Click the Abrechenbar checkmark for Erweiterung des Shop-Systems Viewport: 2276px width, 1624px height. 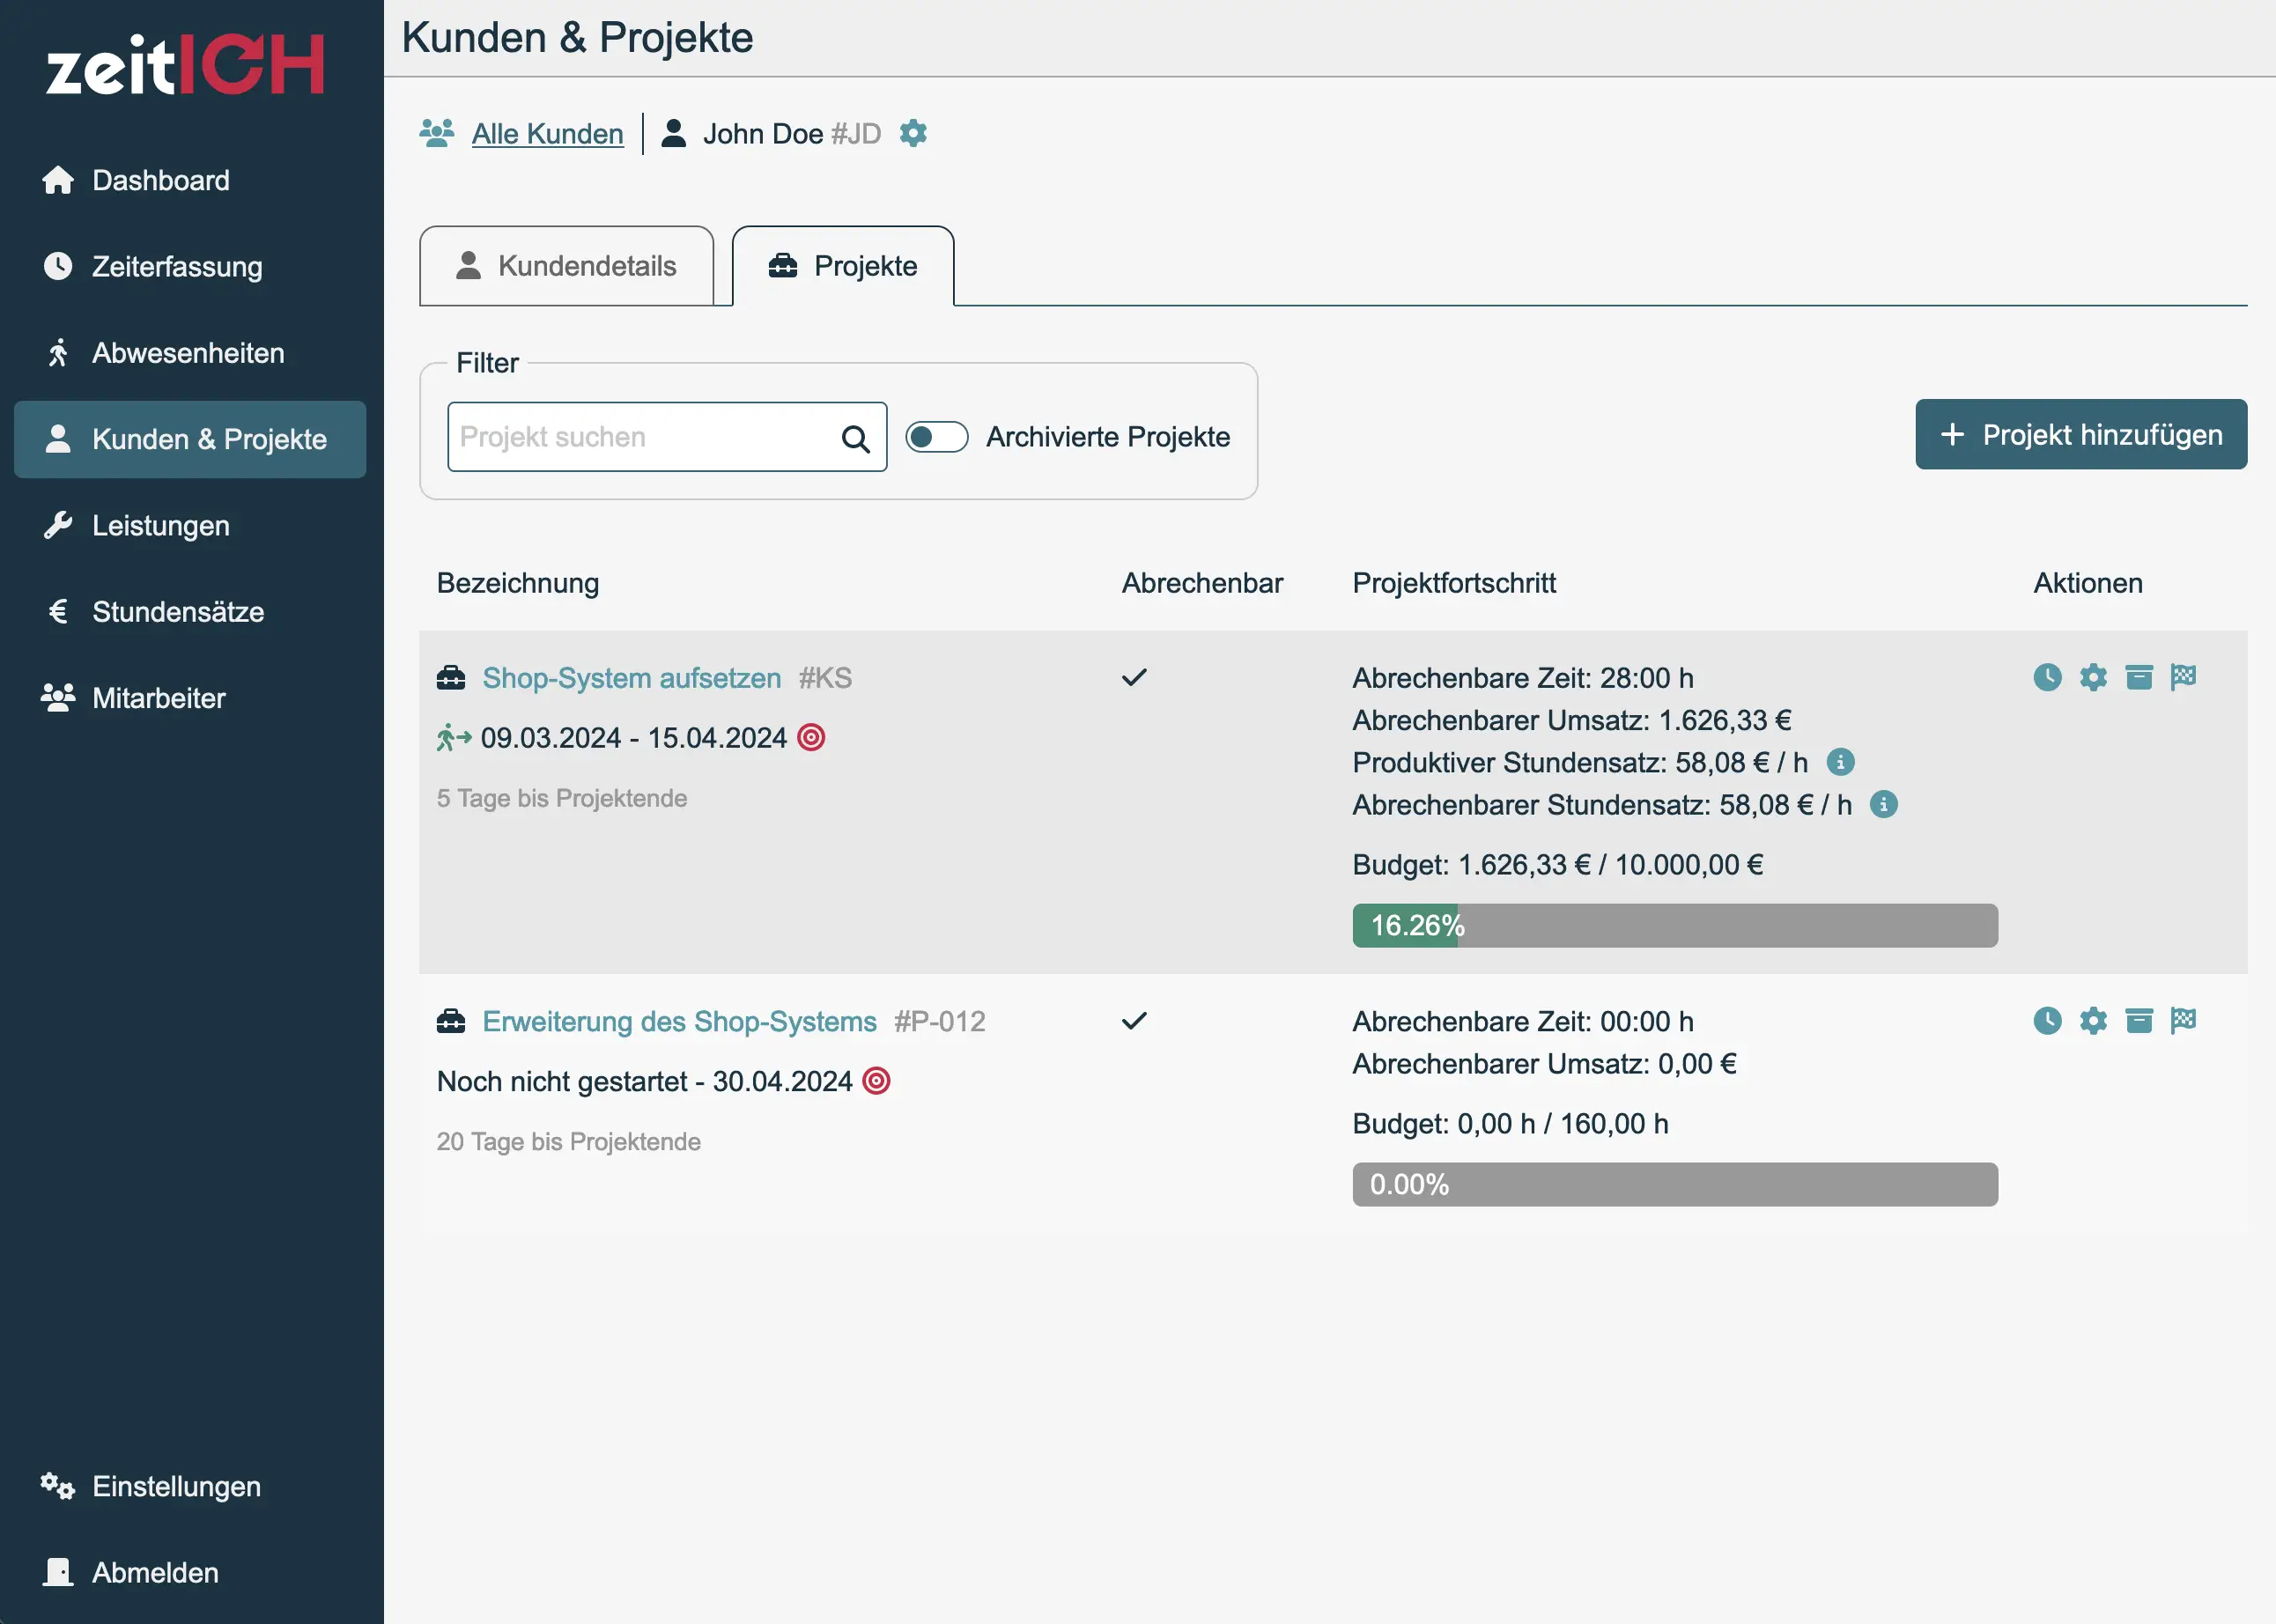pos(1134,1021)
